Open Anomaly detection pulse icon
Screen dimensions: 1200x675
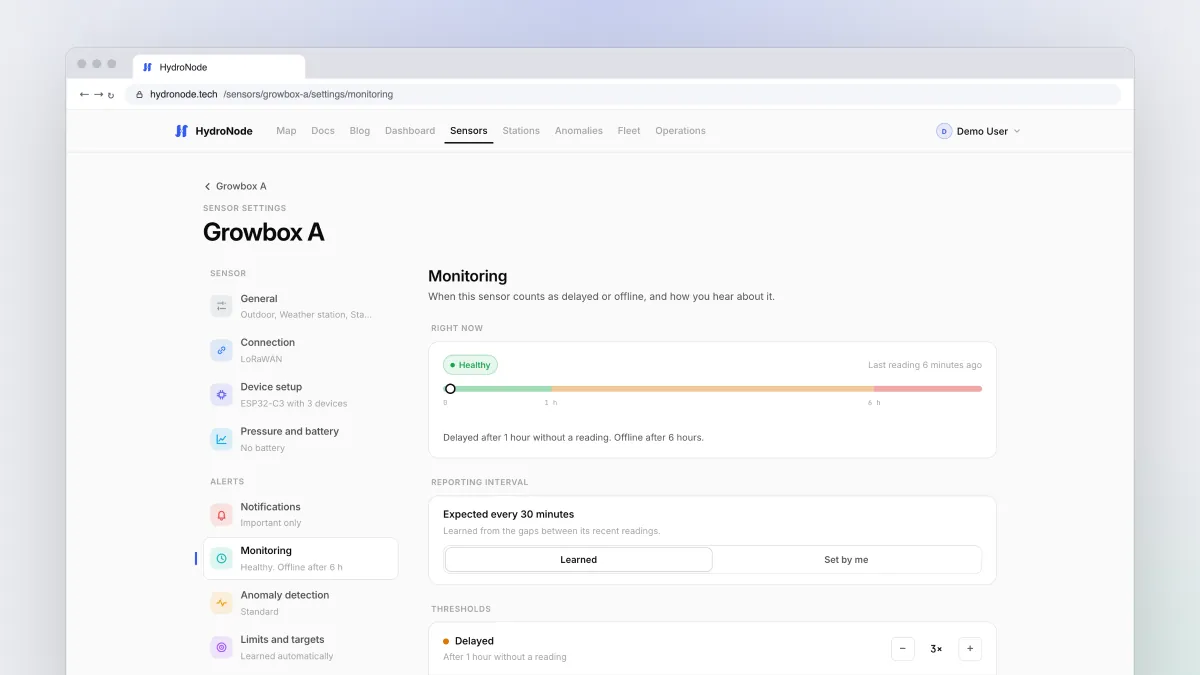coord(221,603)
